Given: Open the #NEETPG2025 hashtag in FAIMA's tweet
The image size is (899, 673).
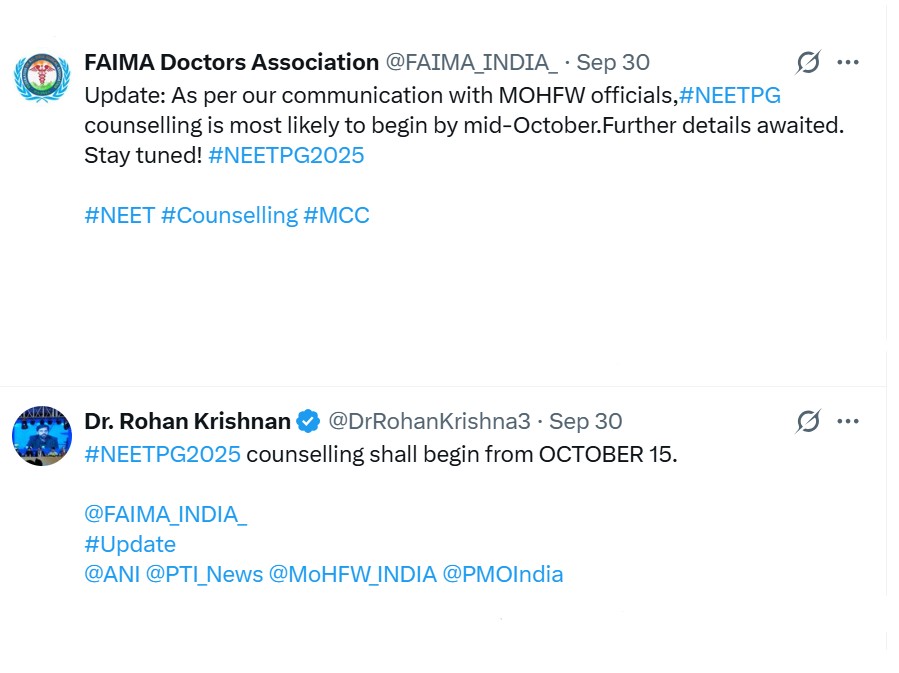Looking at the screenshot, I should (286, 155).
